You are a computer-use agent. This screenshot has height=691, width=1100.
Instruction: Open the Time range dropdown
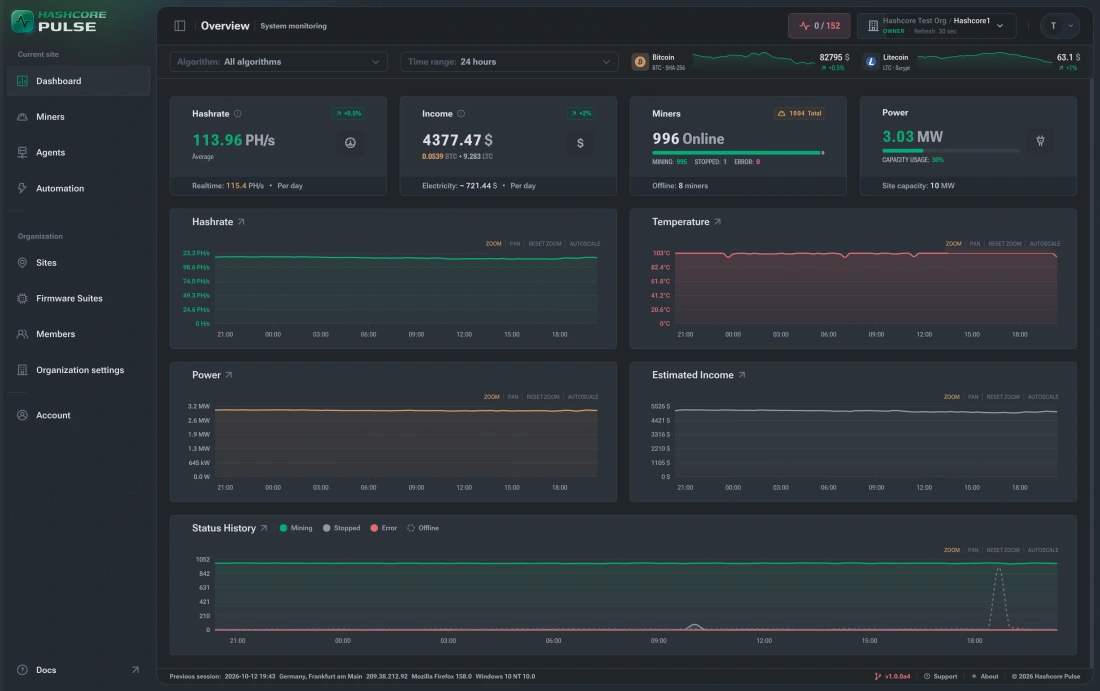[509, 62]
